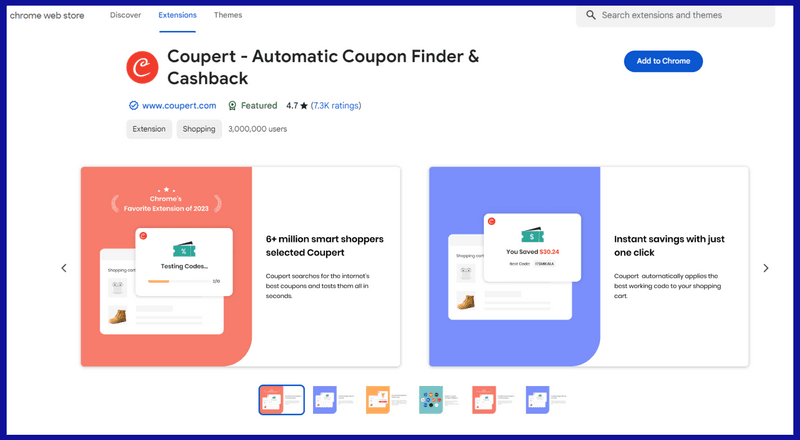
Task: Click the chrome web store logo
Action: (47, 16)
